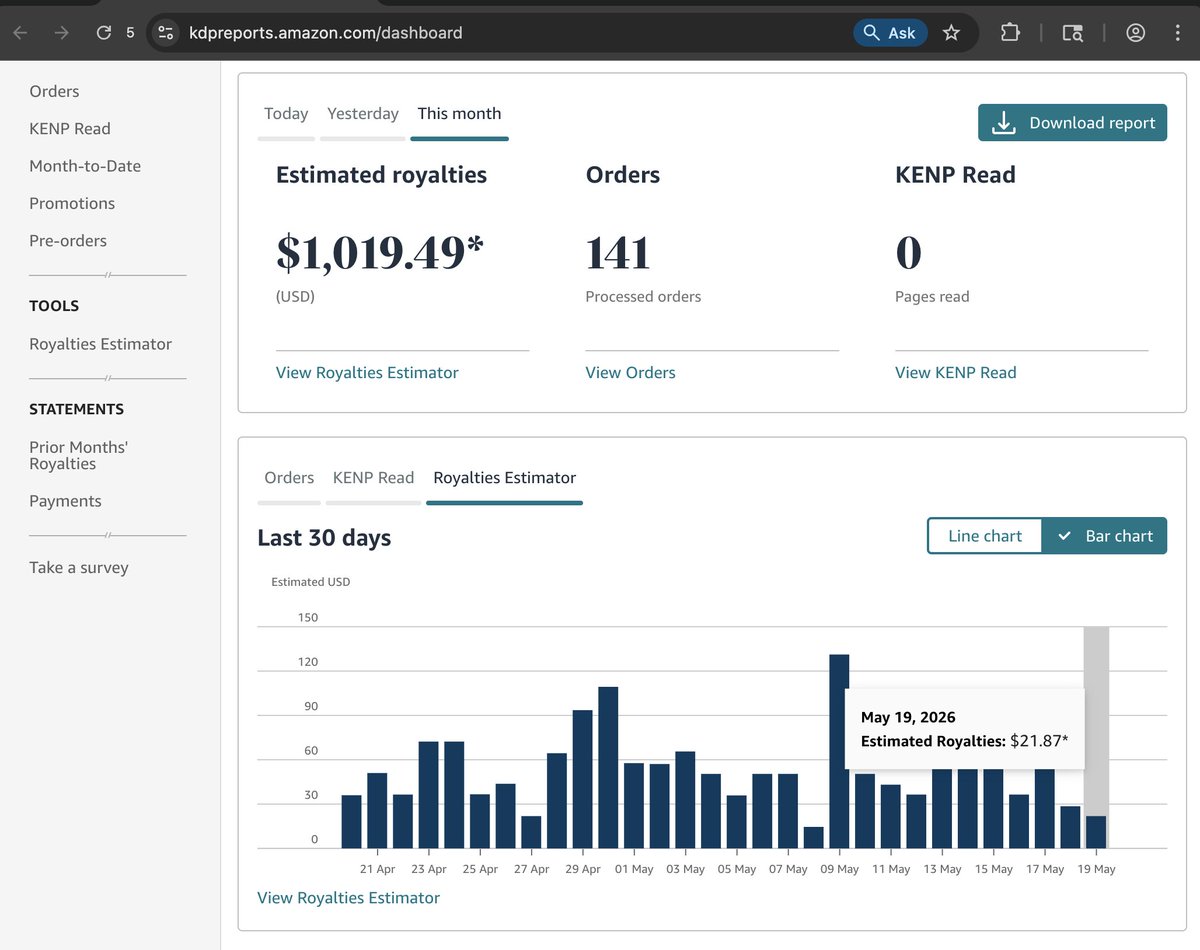Switch chart to Line chart
The image size is (1200, 950).
click(985, 536)
